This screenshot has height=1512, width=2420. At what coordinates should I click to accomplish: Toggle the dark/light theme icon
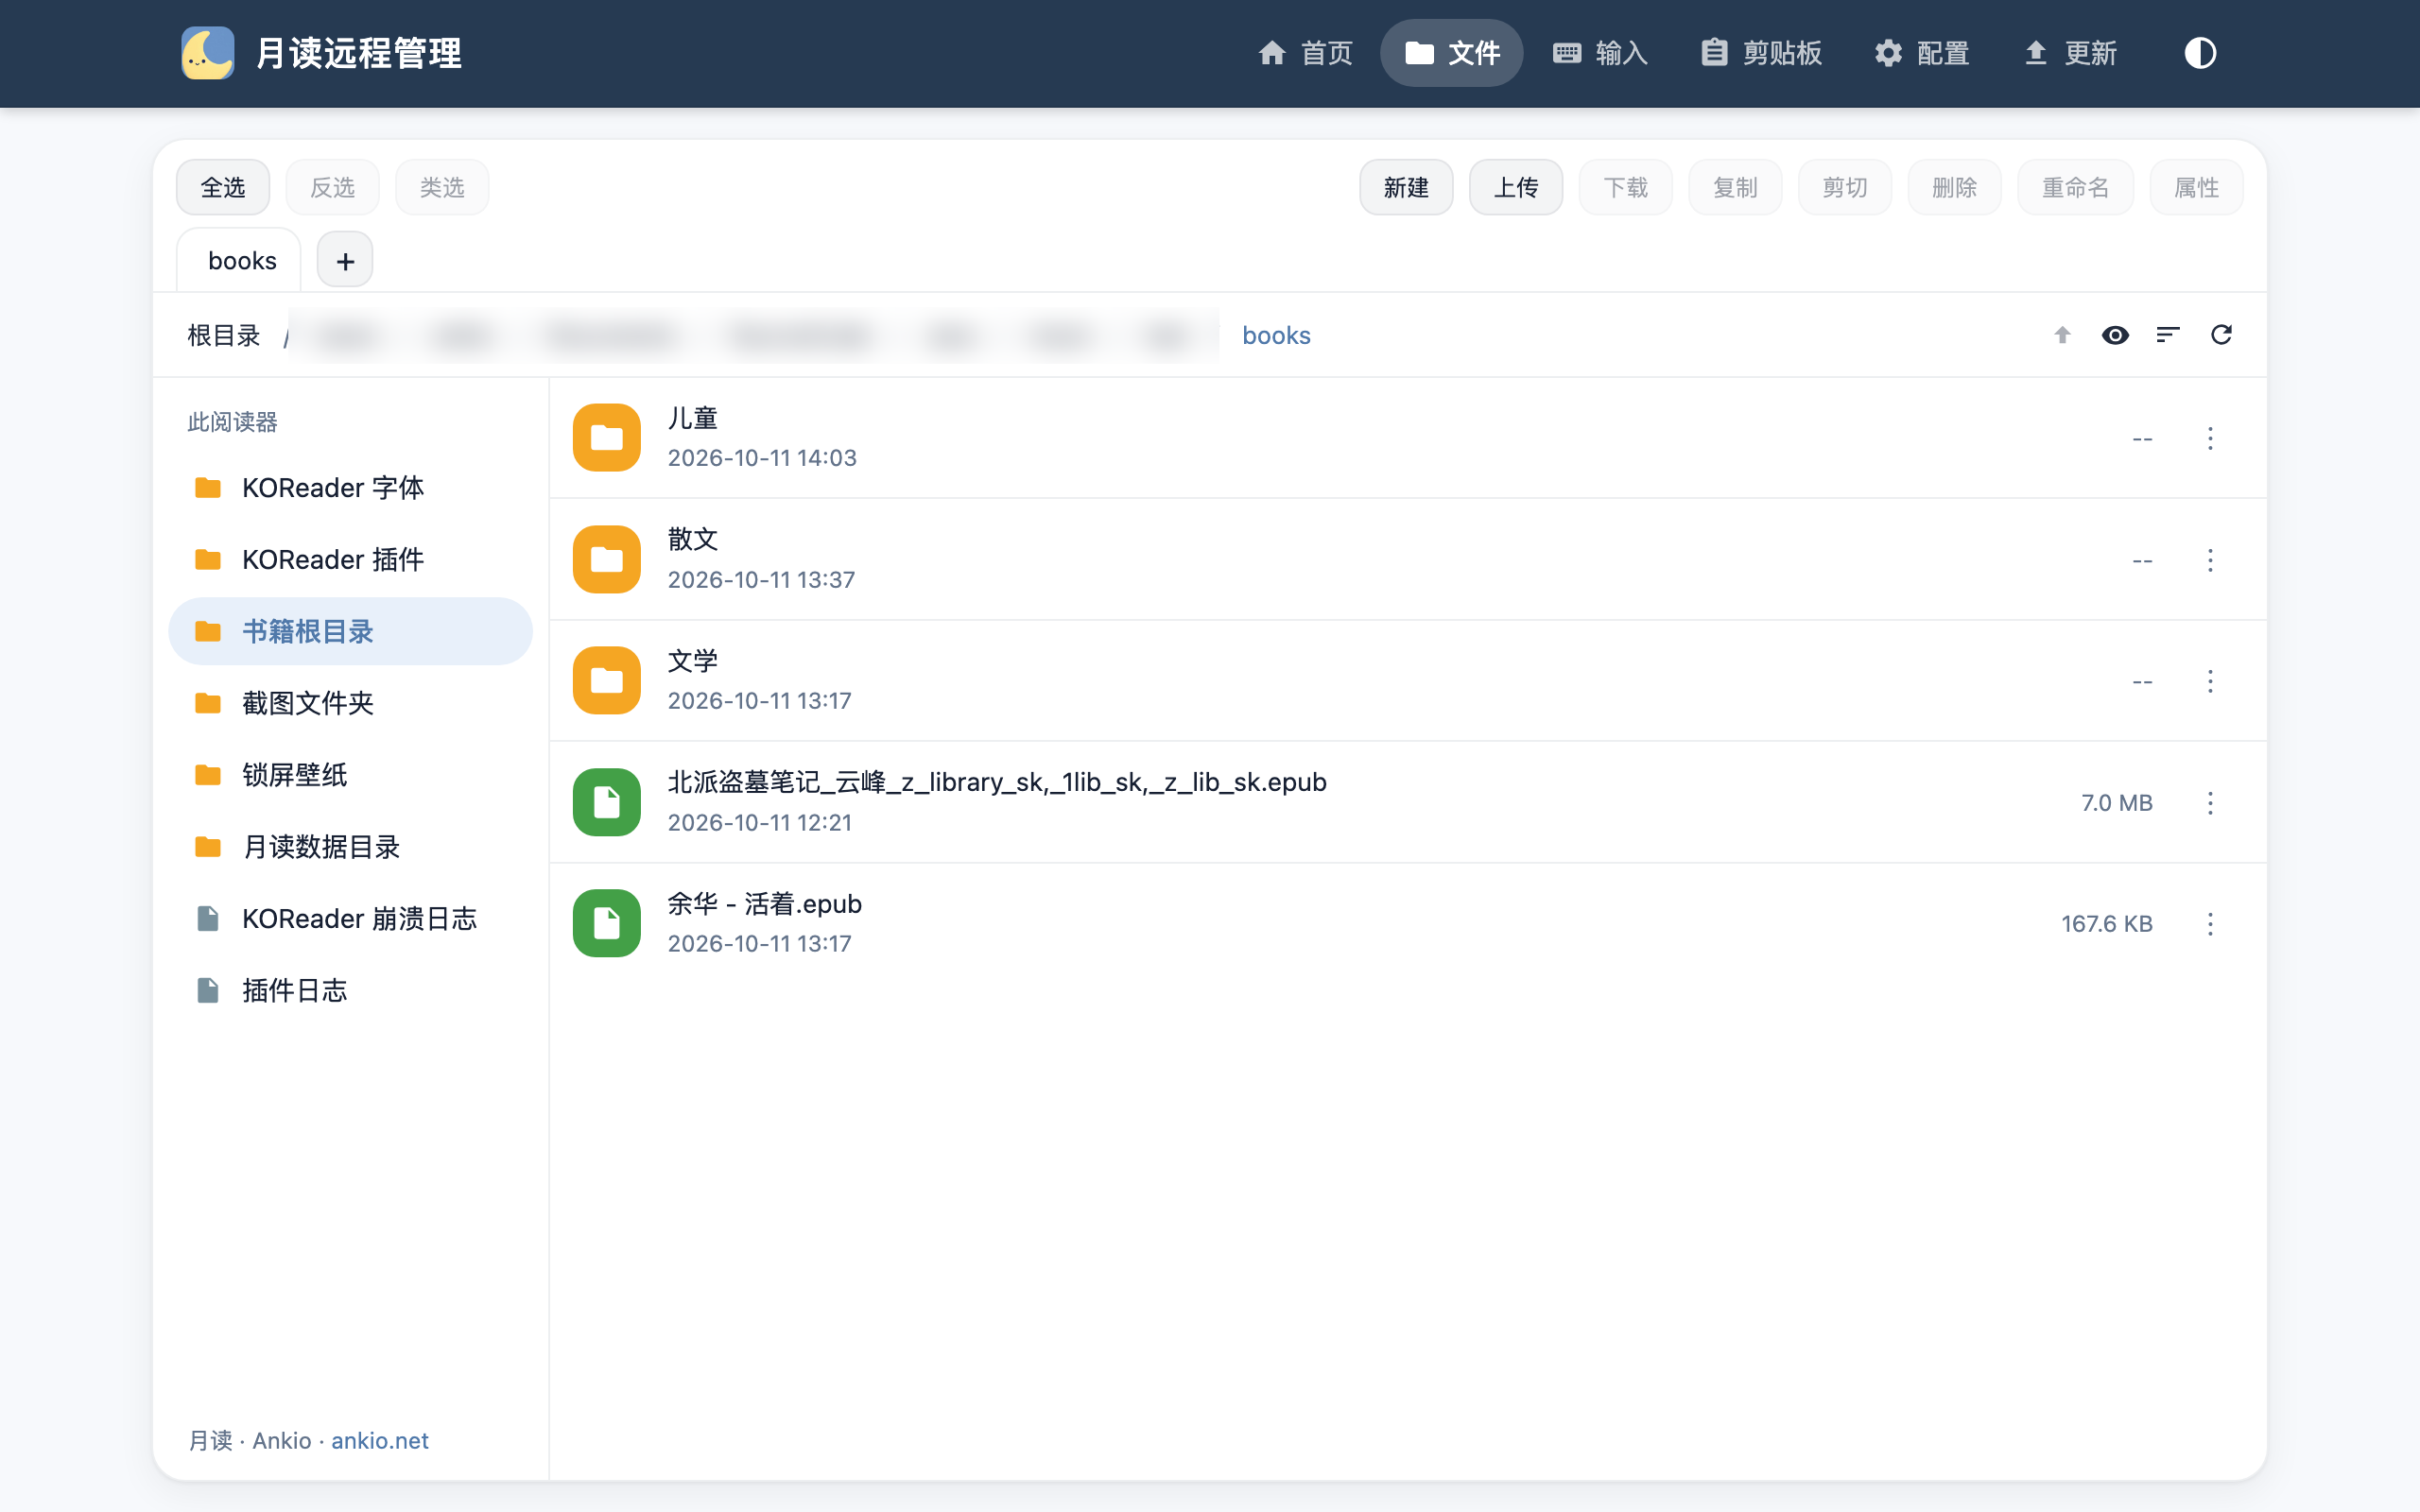(x=2199, y=53)
